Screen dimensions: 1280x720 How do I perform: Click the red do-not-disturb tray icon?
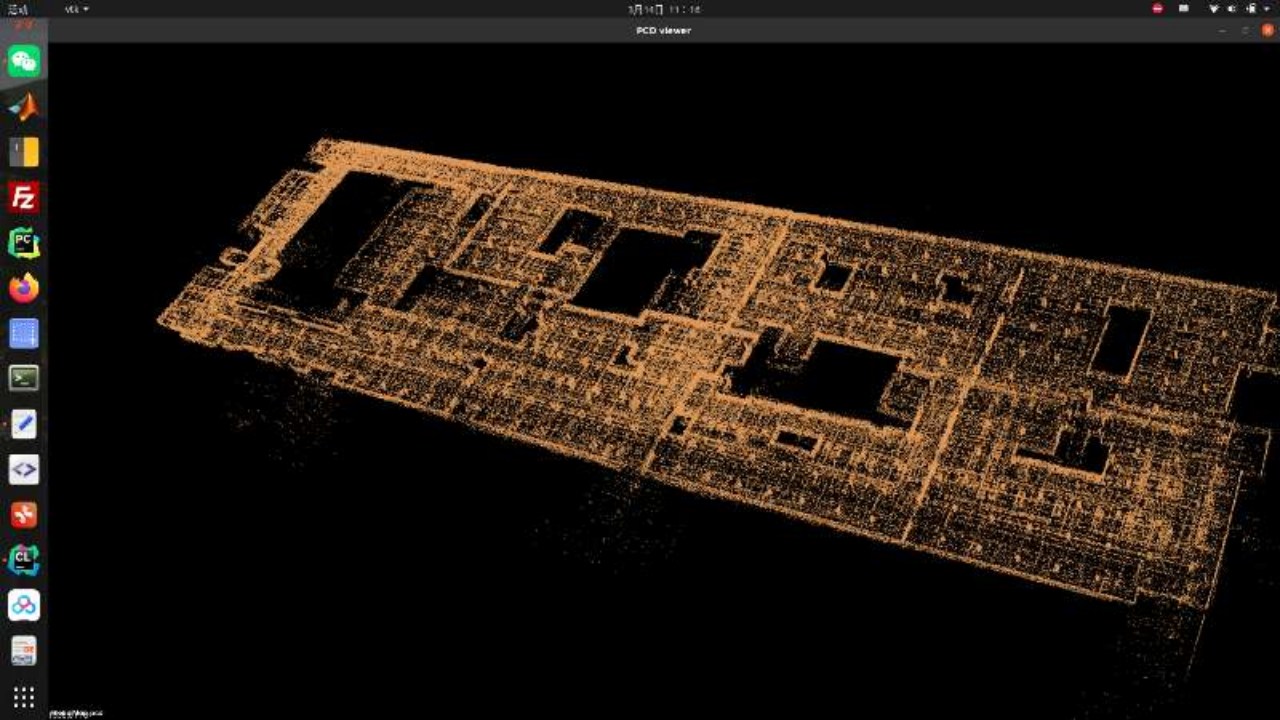(x=1157, y=9)
